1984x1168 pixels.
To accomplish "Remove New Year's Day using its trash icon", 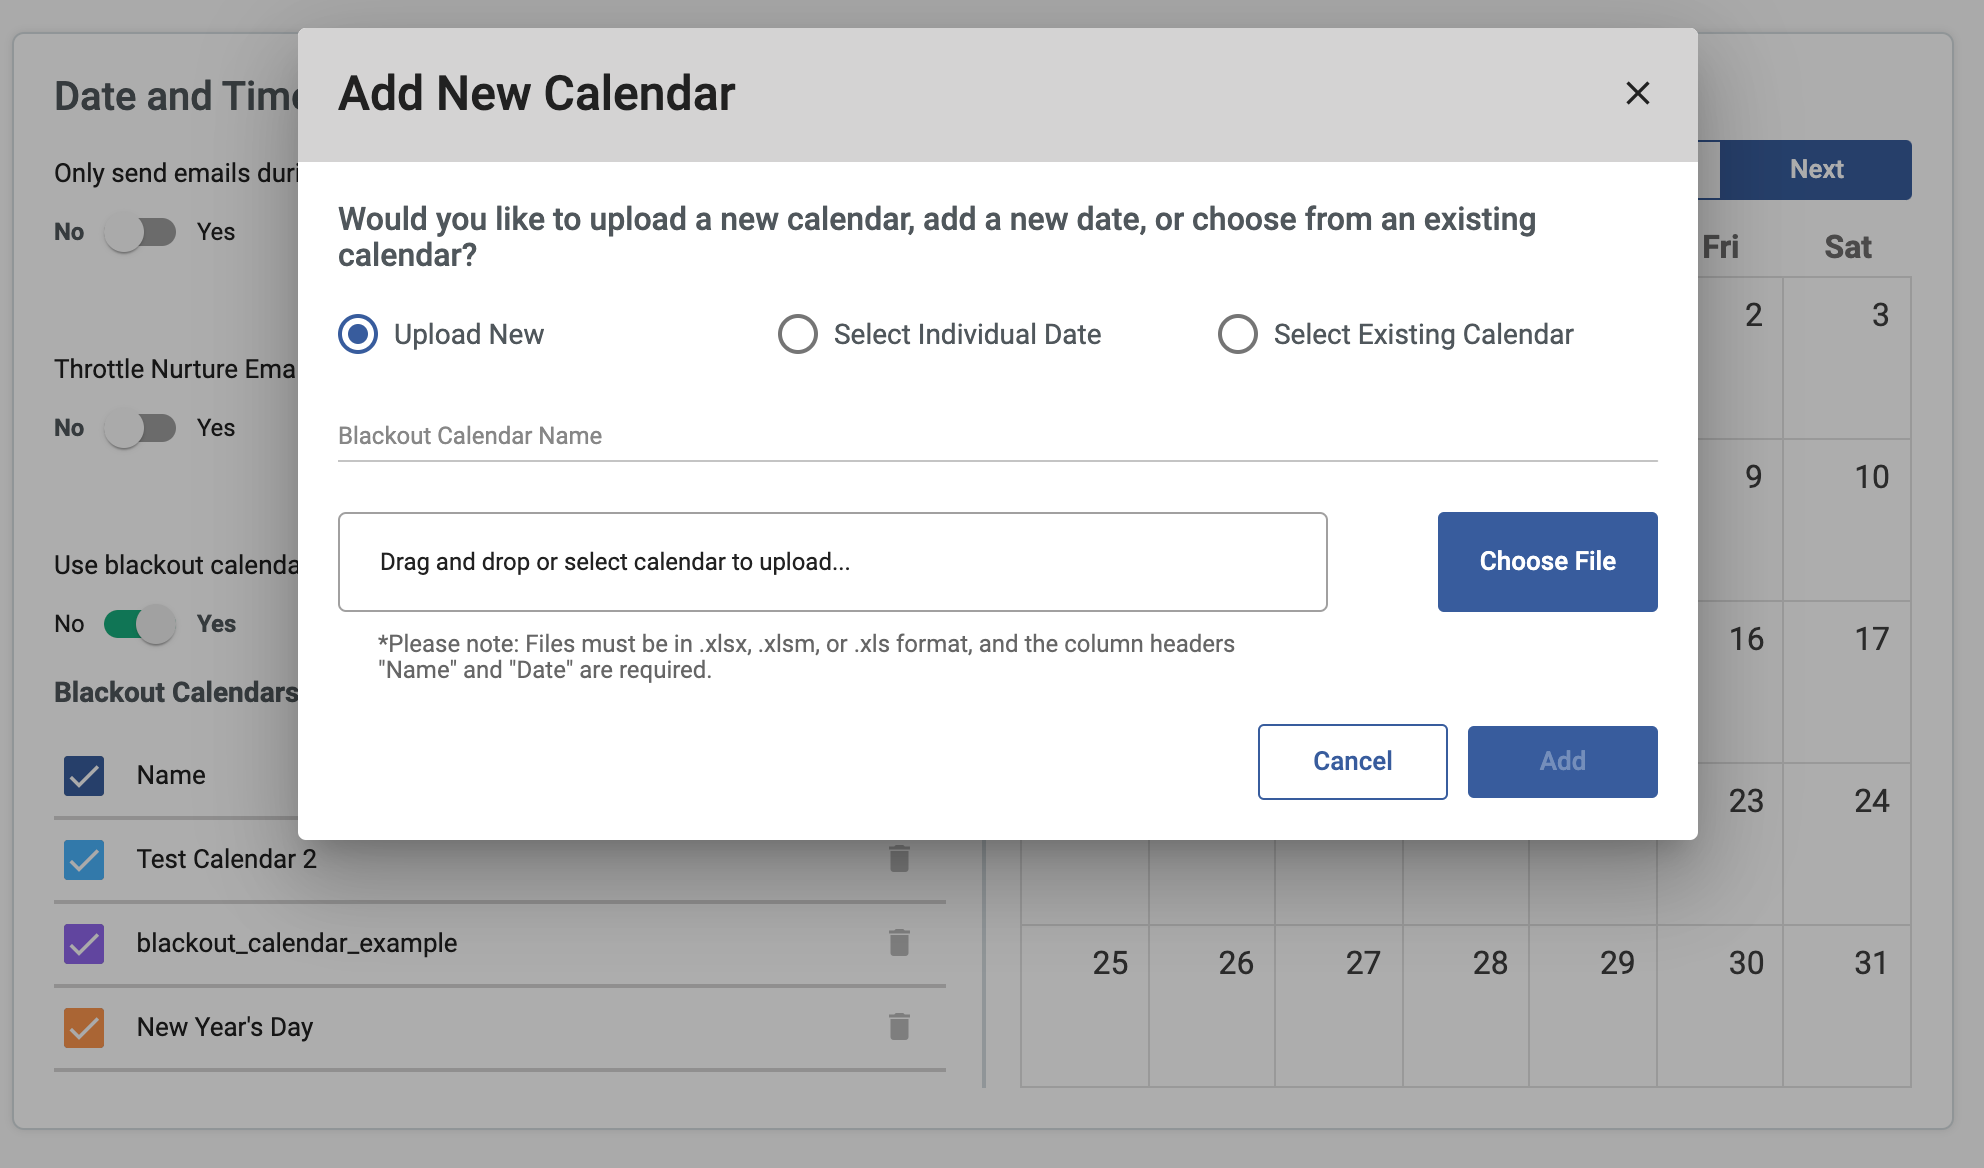I will pos(898,1026).
